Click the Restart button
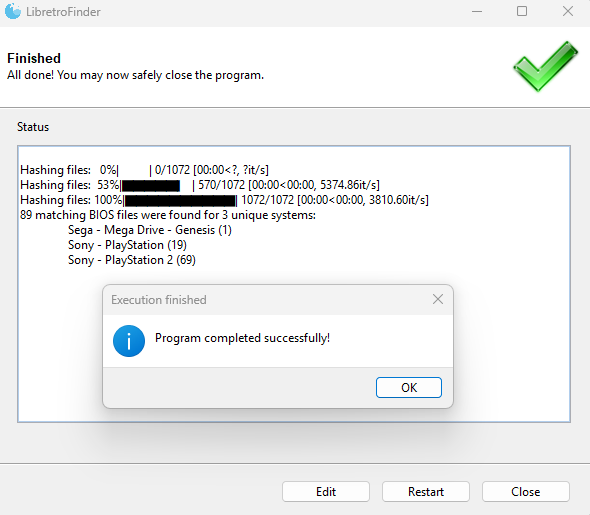Image resolution: width=590 pixels, height=515 pixels. point(426,492)
